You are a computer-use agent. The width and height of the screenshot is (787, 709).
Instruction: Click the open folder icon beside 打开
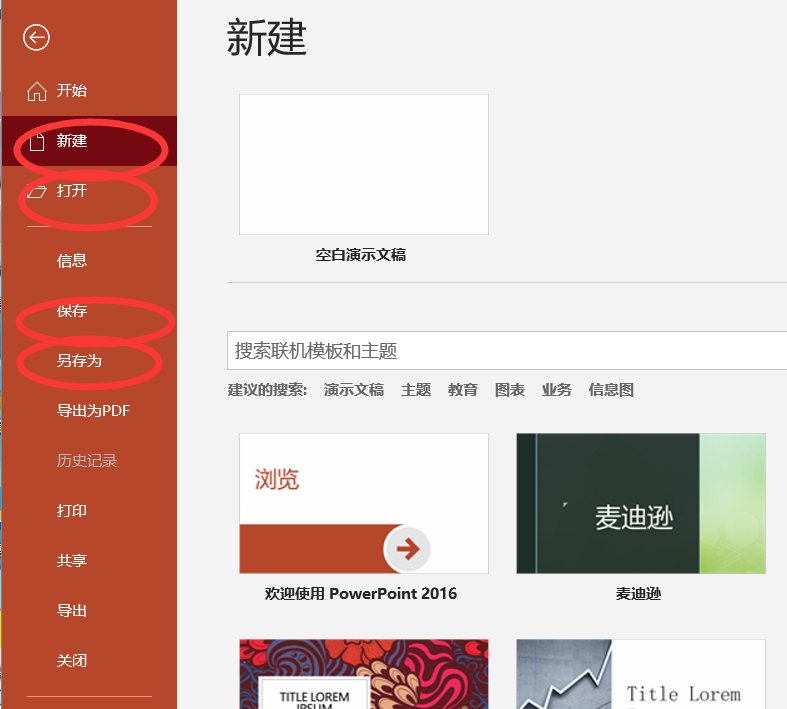37,191
